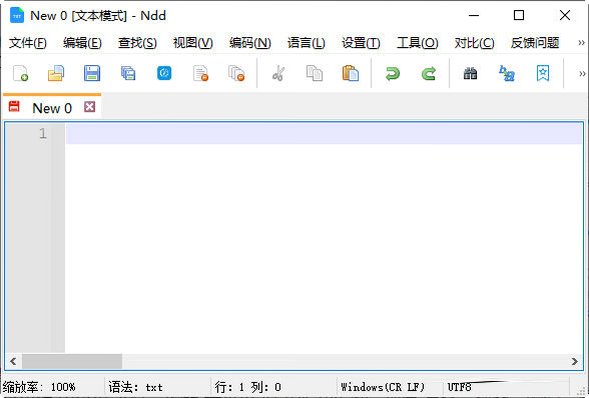This screenshot has height=398, width=589.
Task: Open the 视图(V) menu
Action: click(193, 43)
